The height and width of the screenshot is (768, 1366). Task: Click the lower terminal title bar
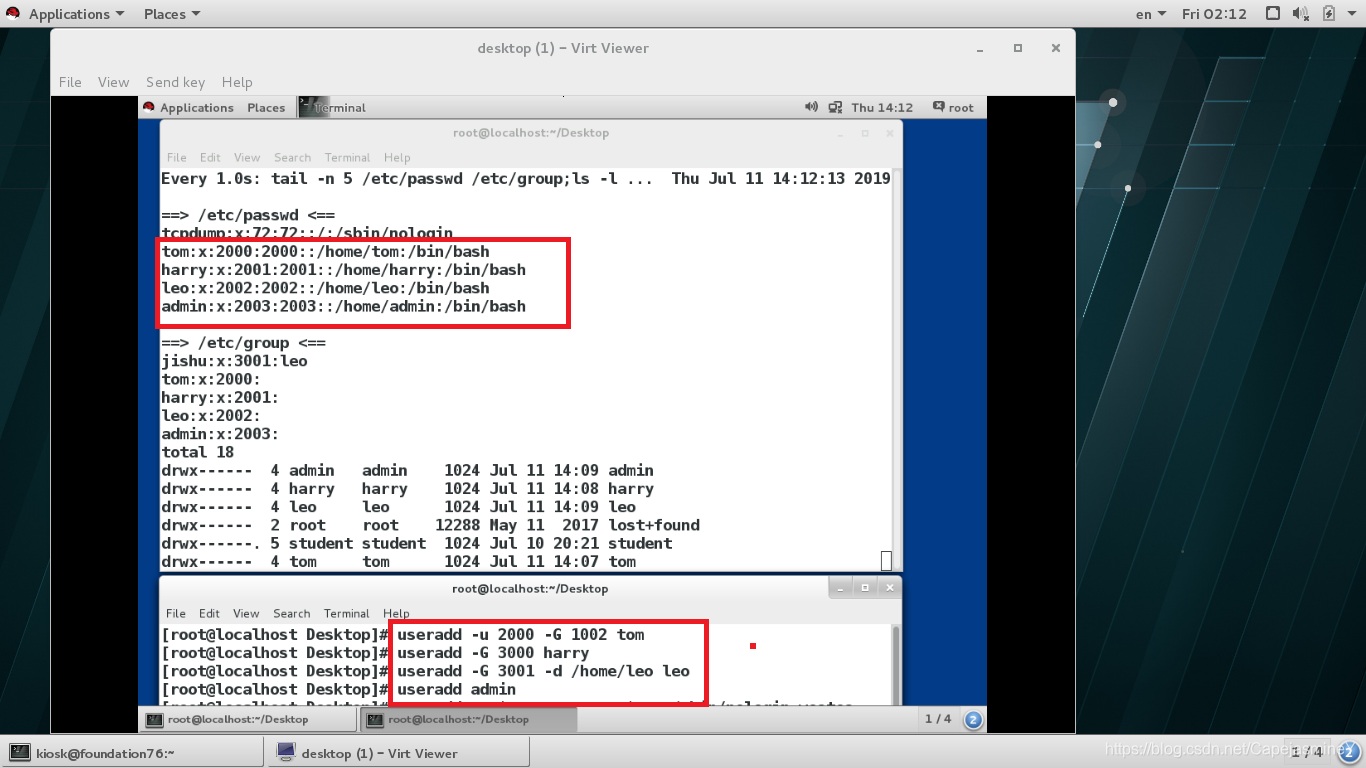pos(530,588)
